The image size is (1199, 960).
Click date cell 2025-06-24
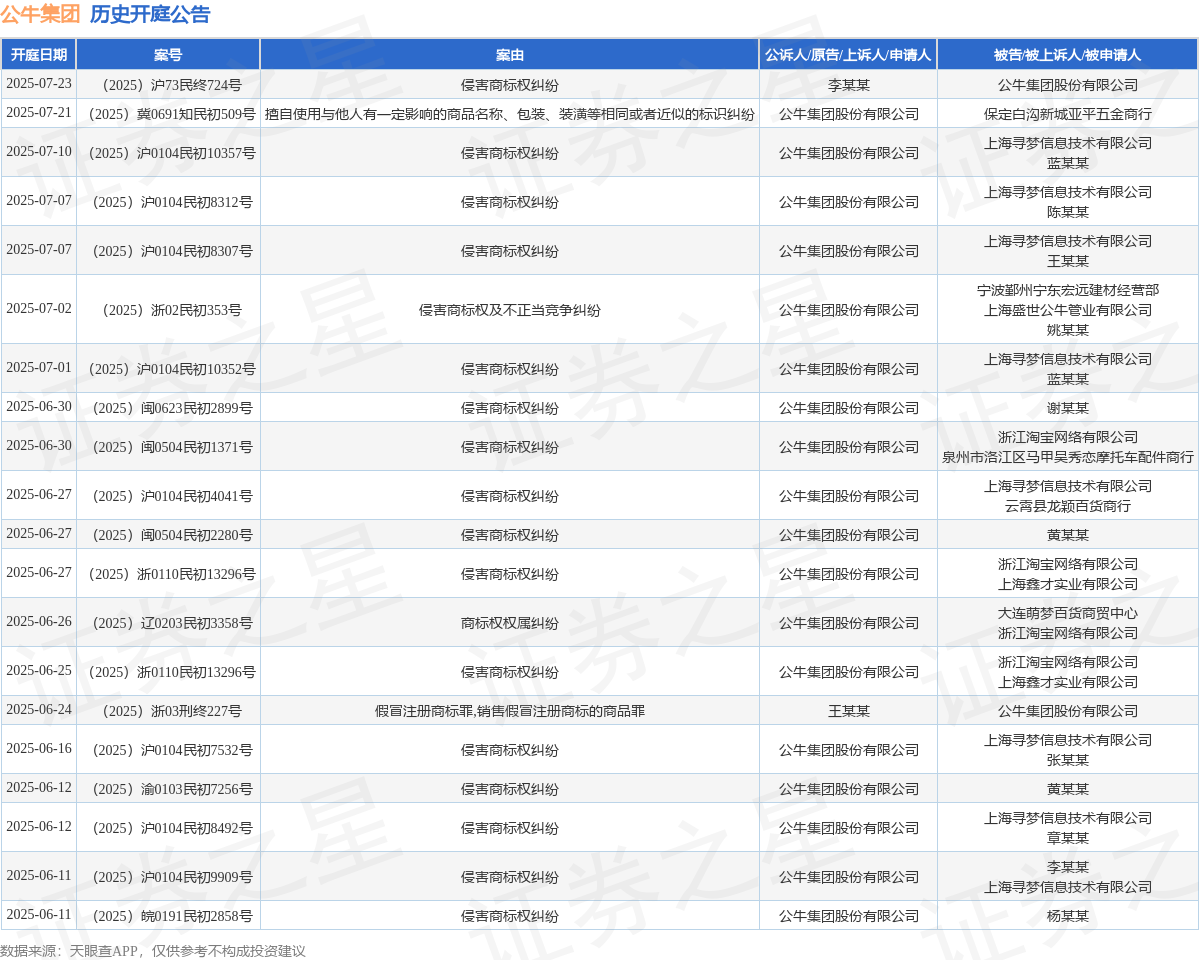pos(39,709)
